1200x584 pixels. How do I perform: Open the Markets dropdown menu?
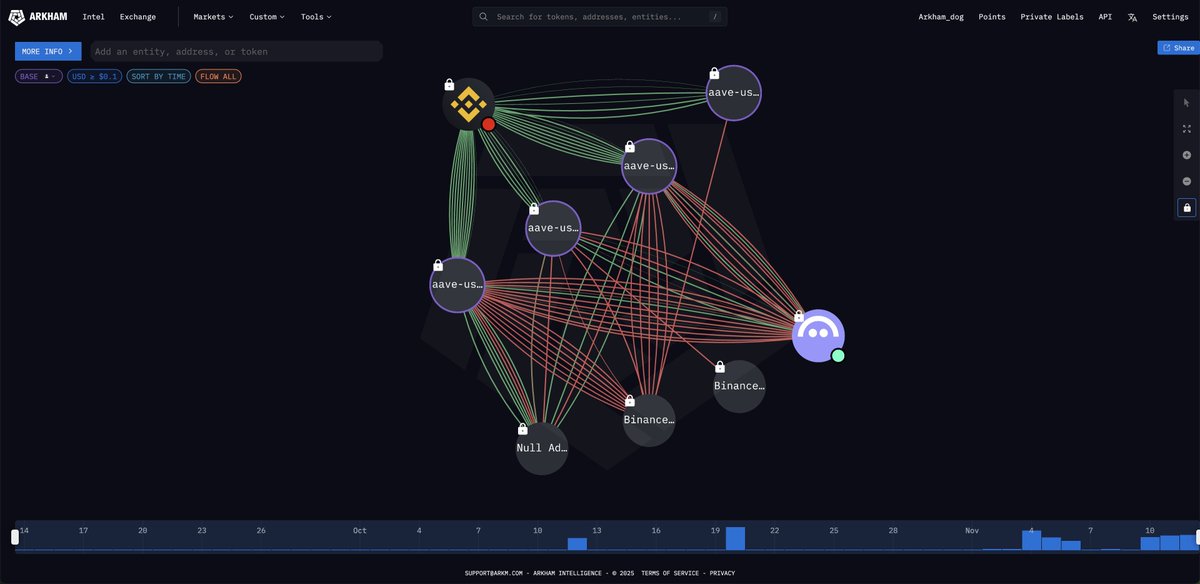pos(213,17)
